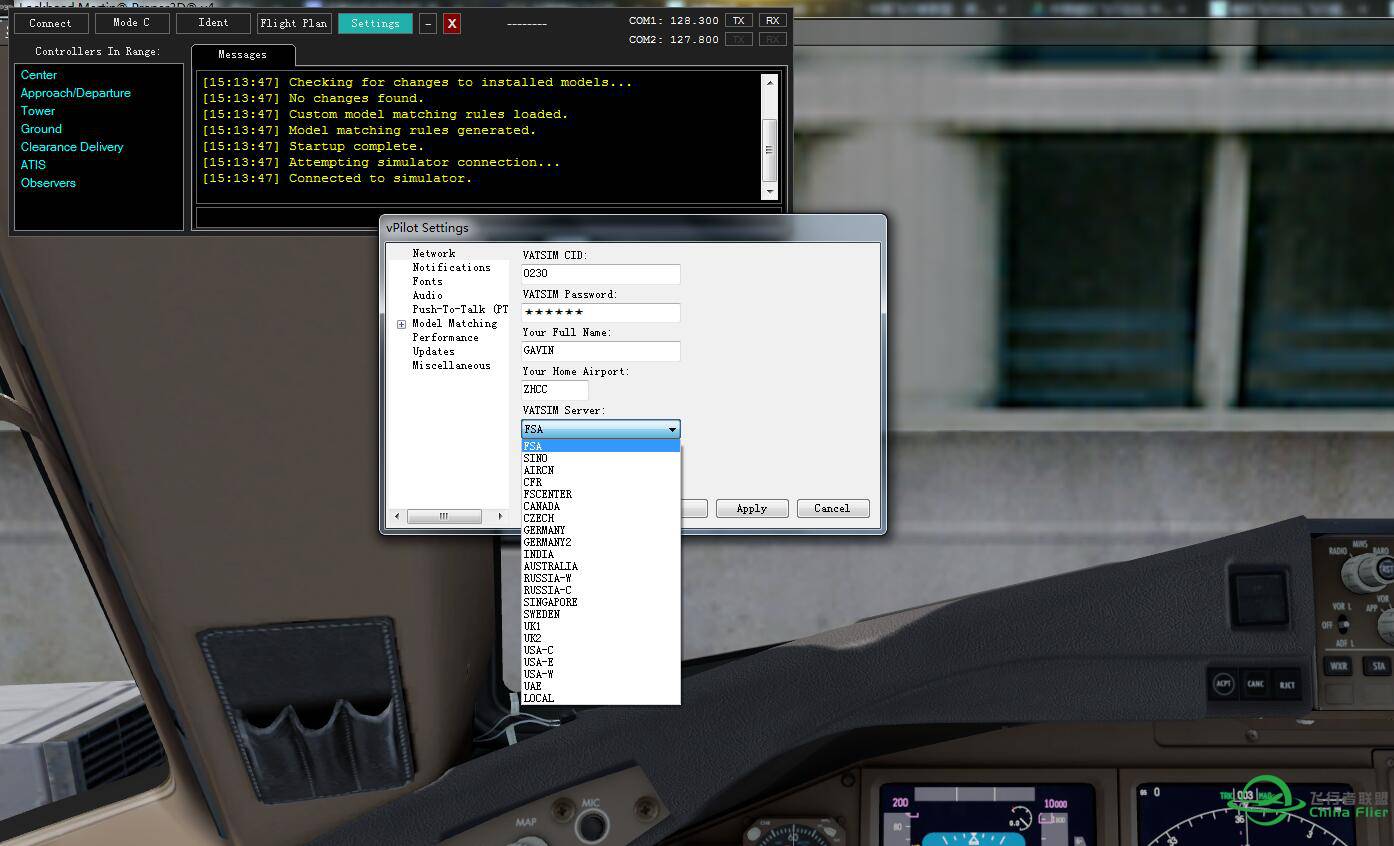Click Center in Controllers In Range
1394x846 pixels.
pyautogui.click(x=39, y=75)
